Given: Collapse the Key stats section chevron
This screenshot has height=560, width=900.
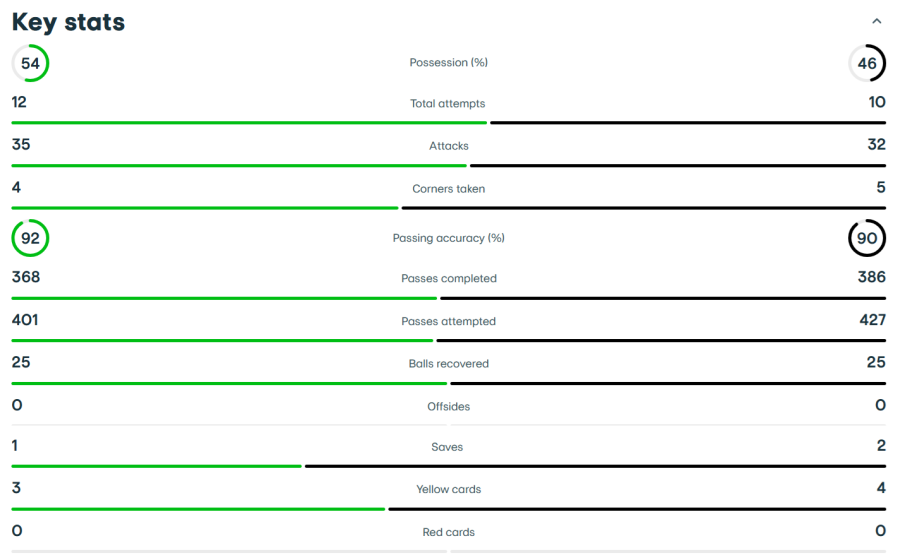Looking at the screenshot, I should (x=876, y=21).
